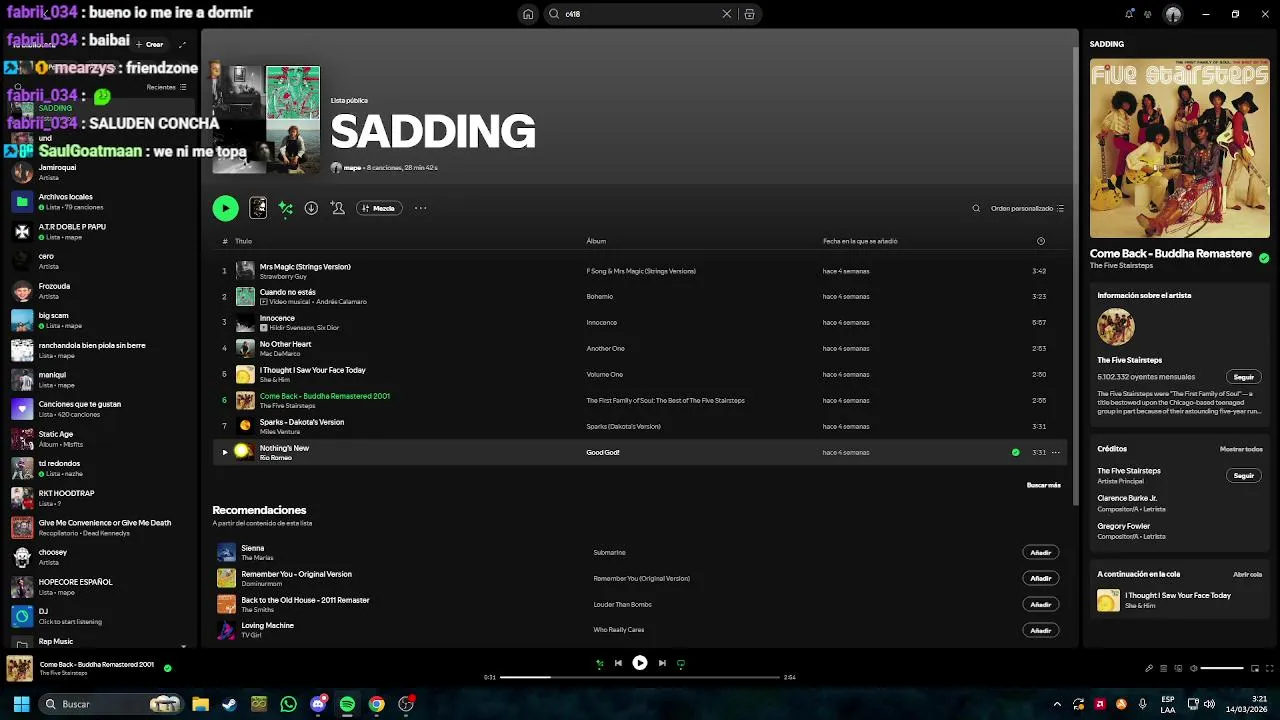
Task: Add Sienna to playlist with Añadir
Action: click(1041, 552)
